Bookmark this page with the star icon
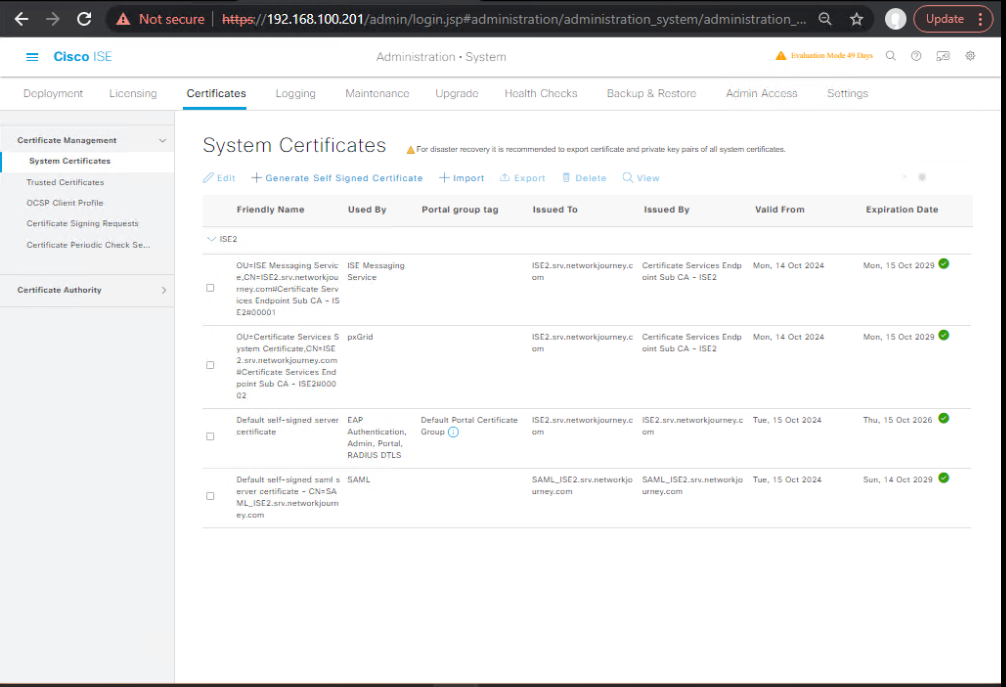This screenshot has height=687, width=1006. pos(857,19)
